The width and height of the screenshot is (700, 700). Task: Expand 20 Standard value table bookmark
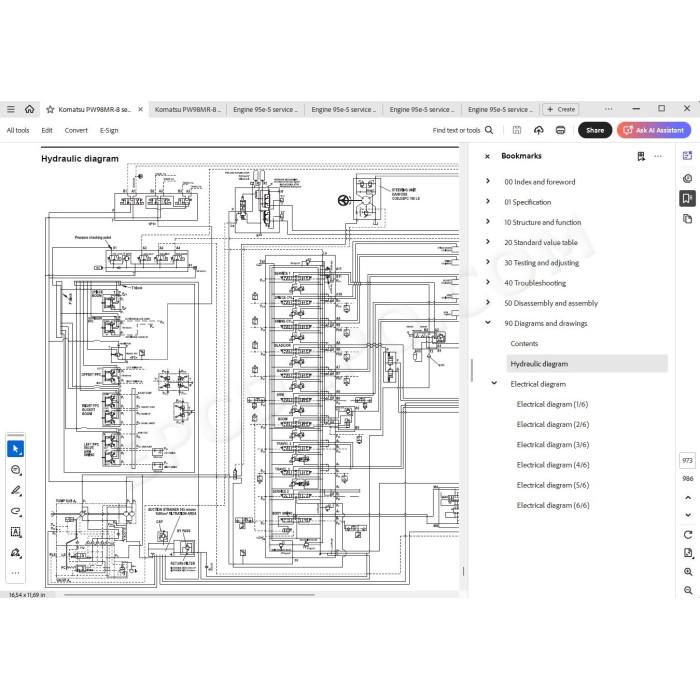click(488, 242)
